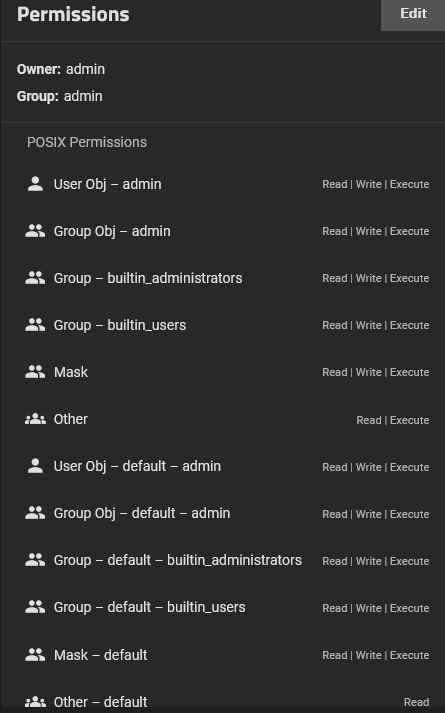Image resolution: width=445 pixels, height=713 pixels.
Task: Click the Group Obj default admin icon
Action: [35, 513]
